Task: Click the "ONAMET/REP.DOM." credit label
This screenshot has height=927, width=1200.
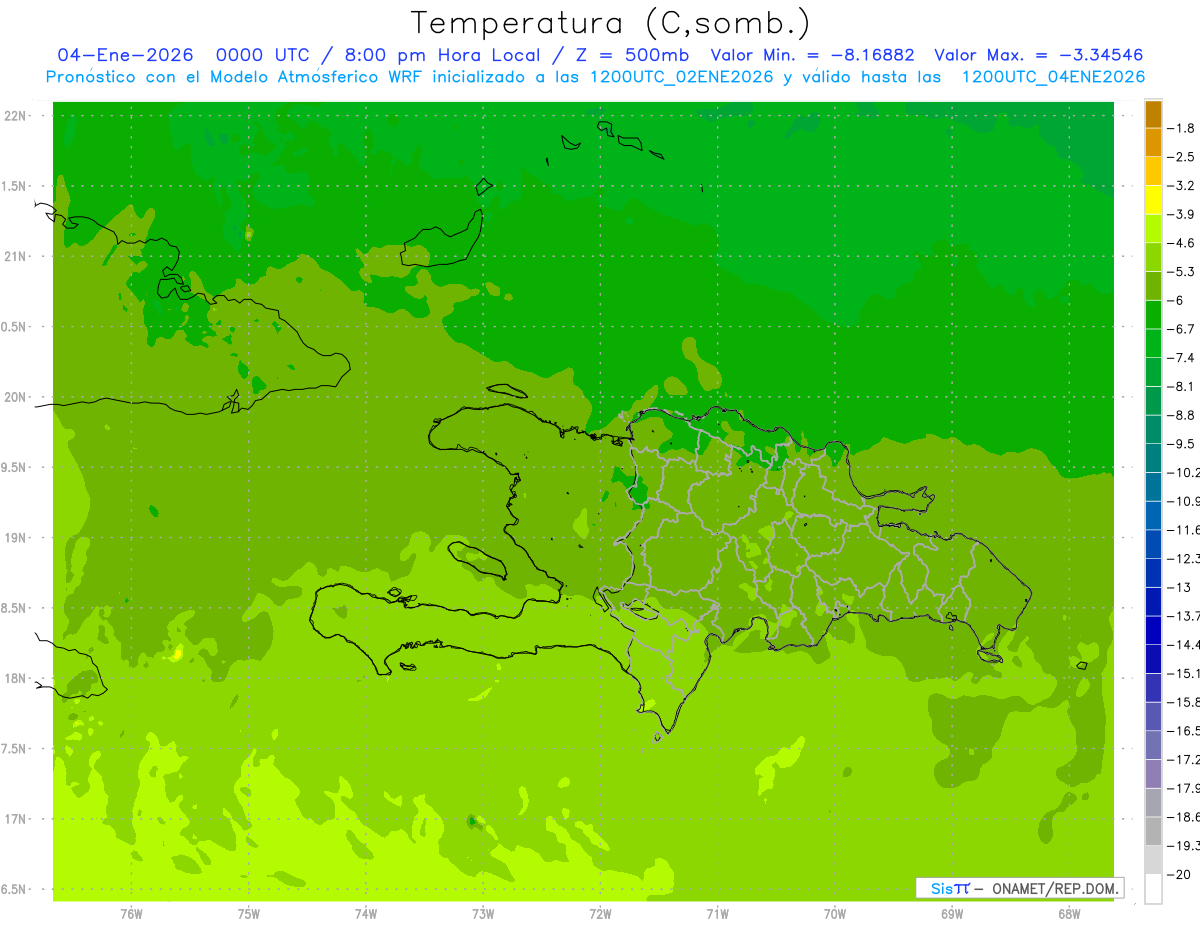Action: pos(1053,888)
